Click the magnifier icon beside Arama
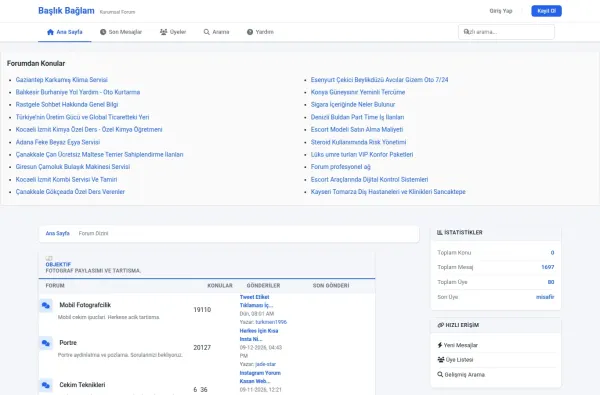This screenshot has height=395, width=600. [207, 32]
